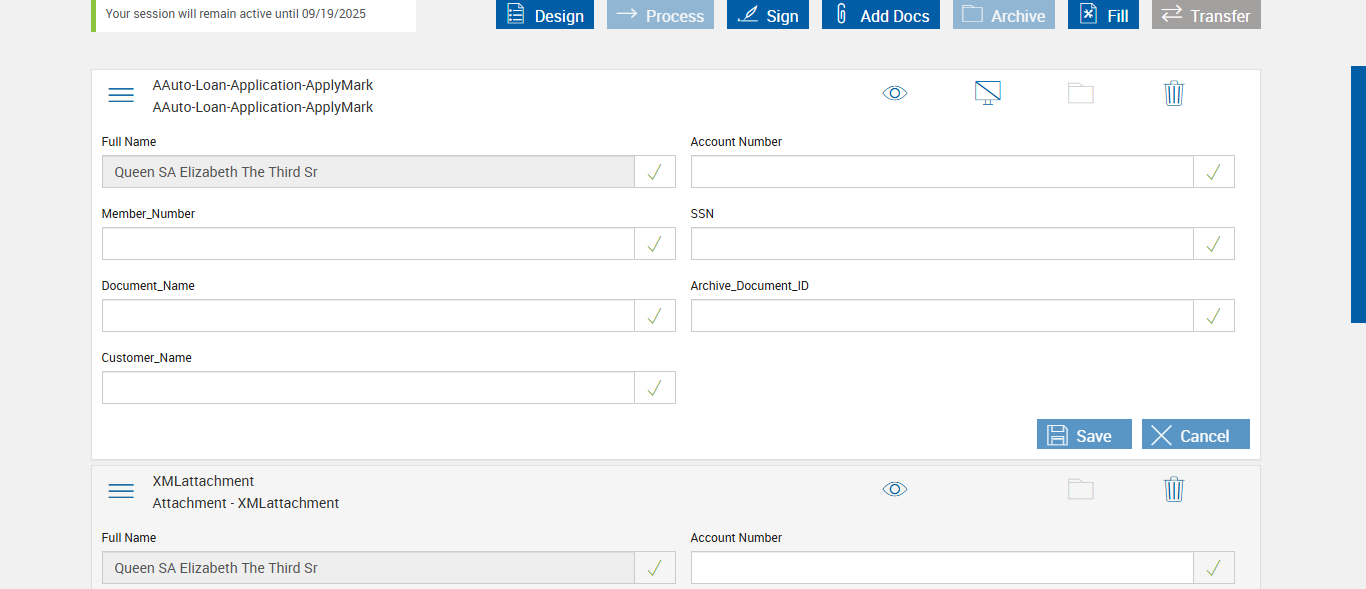
Task: Click the folder icon on XMLattachment row
Action: [1080, 489]
